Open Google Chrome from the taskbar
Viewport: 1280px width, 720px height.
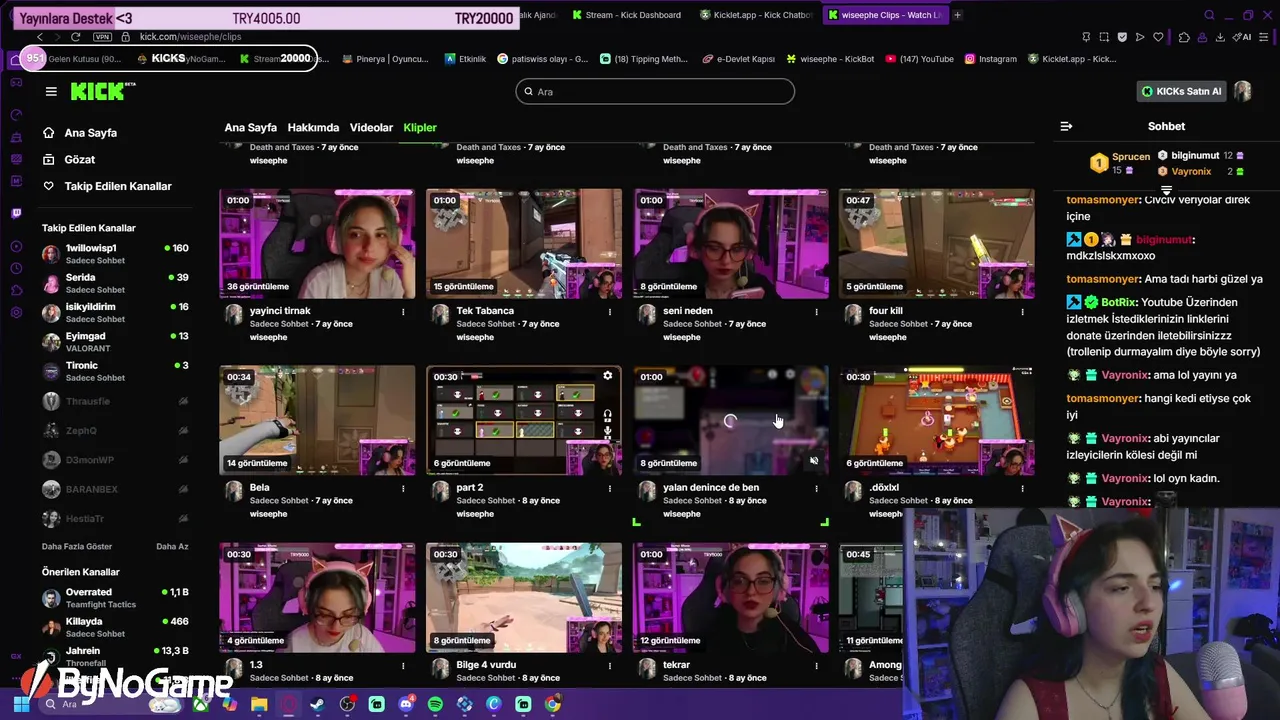pyautogui.click(x=552, y=704)
